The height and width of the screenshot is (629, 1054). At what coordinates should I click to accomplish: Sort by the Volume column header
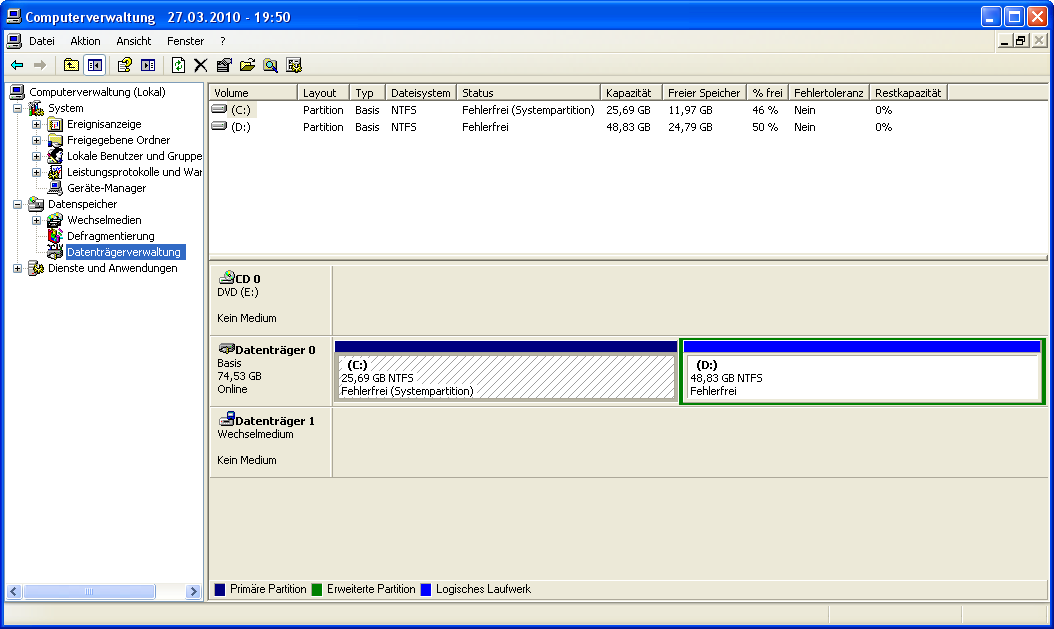coord(253,93)
